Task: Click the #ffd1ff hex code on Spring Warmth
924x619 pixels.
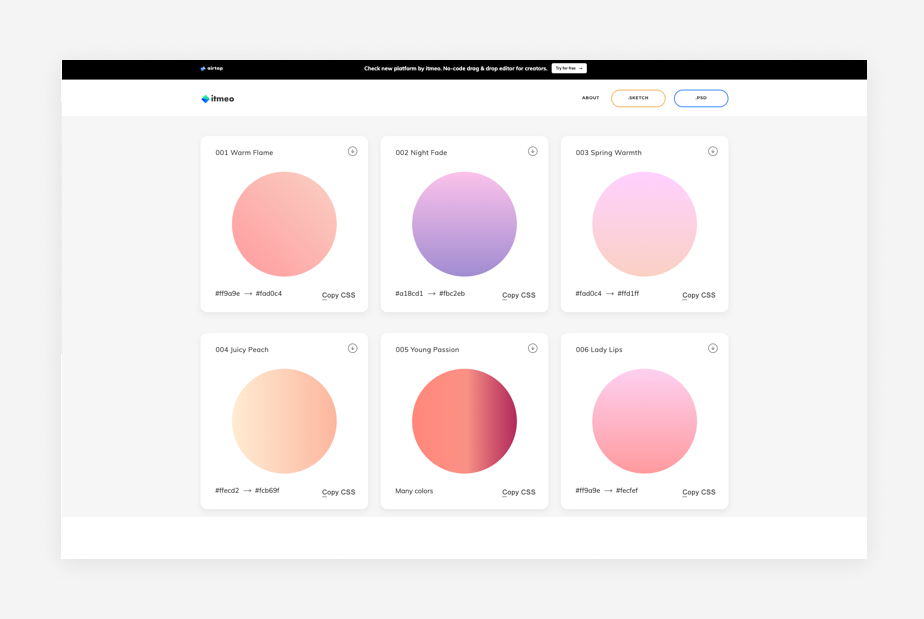Action: (628, 294)
